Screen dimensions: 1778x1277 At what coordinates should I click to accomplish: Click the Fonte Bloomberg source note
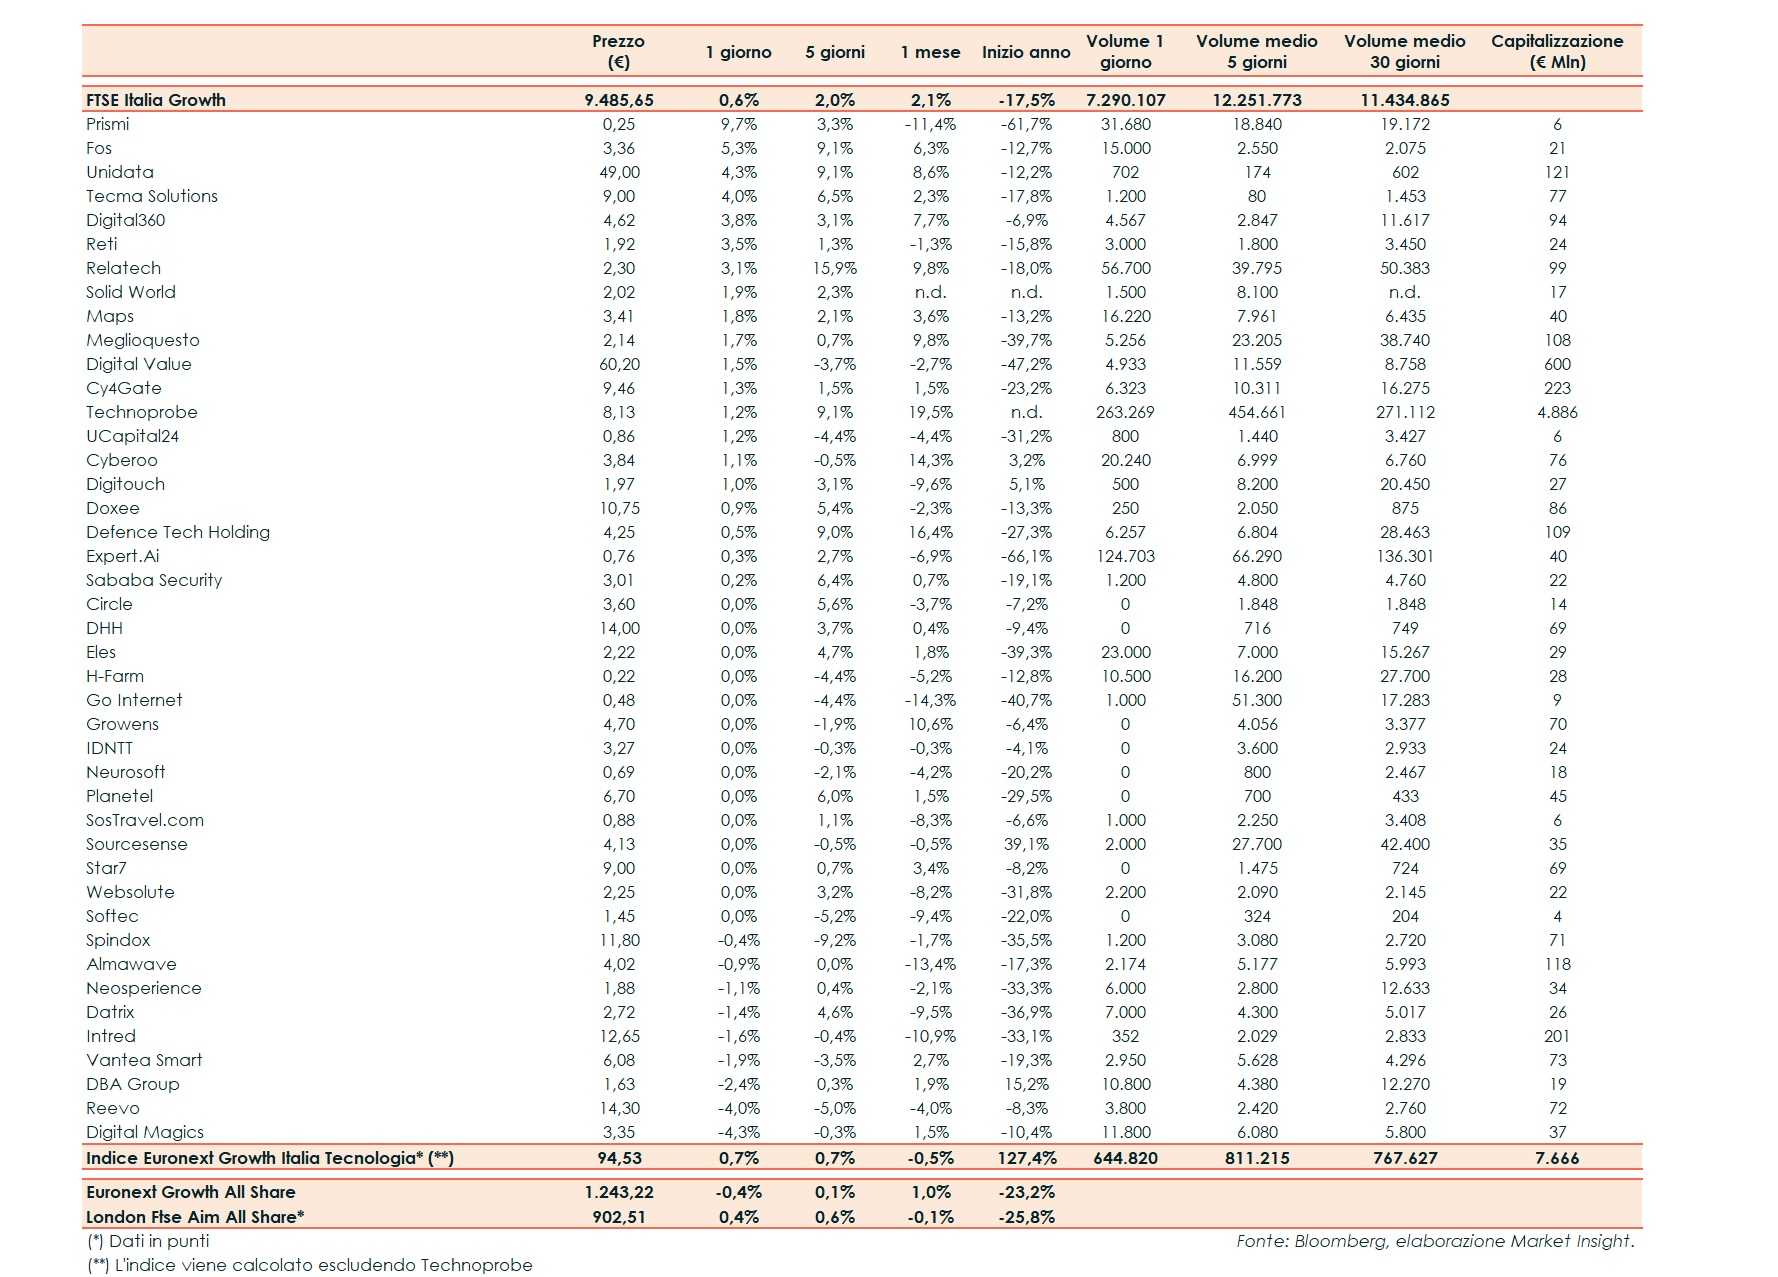1435,1241
